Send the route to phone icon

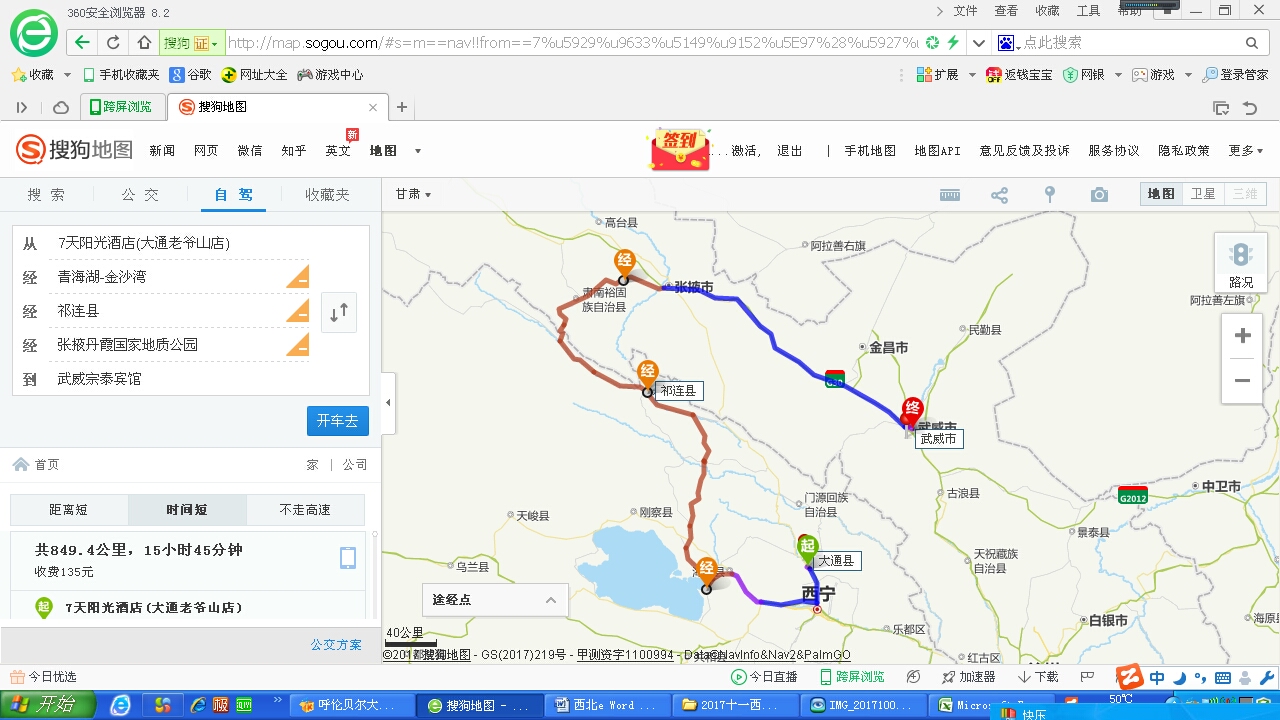tap(348, 558)
